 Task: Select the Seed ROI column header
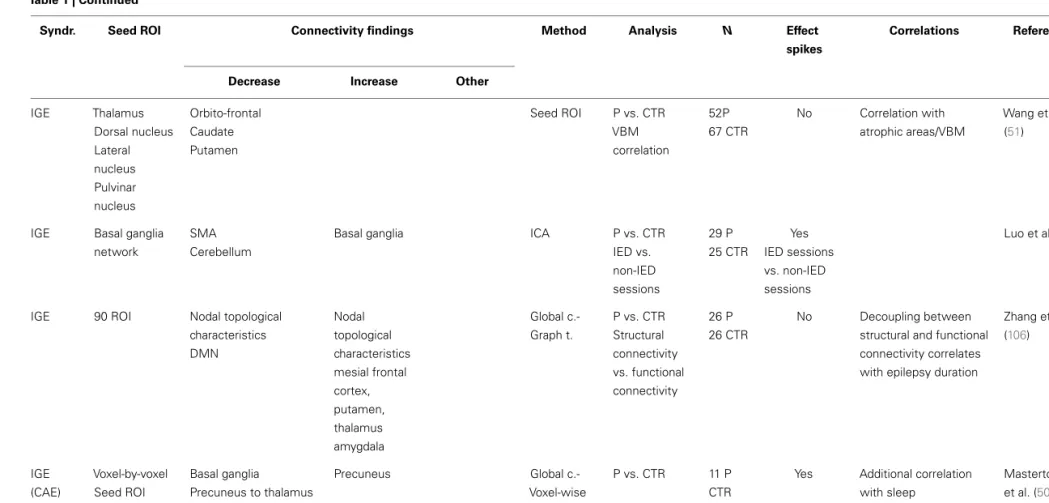(x=134, y=31)
